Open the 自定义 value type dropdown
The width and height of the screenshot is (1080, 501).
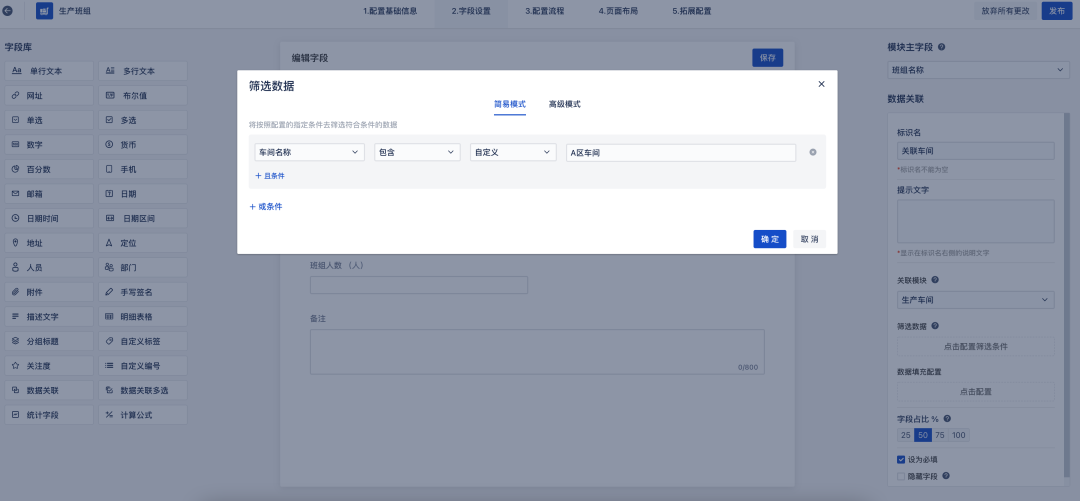[513, 152]
